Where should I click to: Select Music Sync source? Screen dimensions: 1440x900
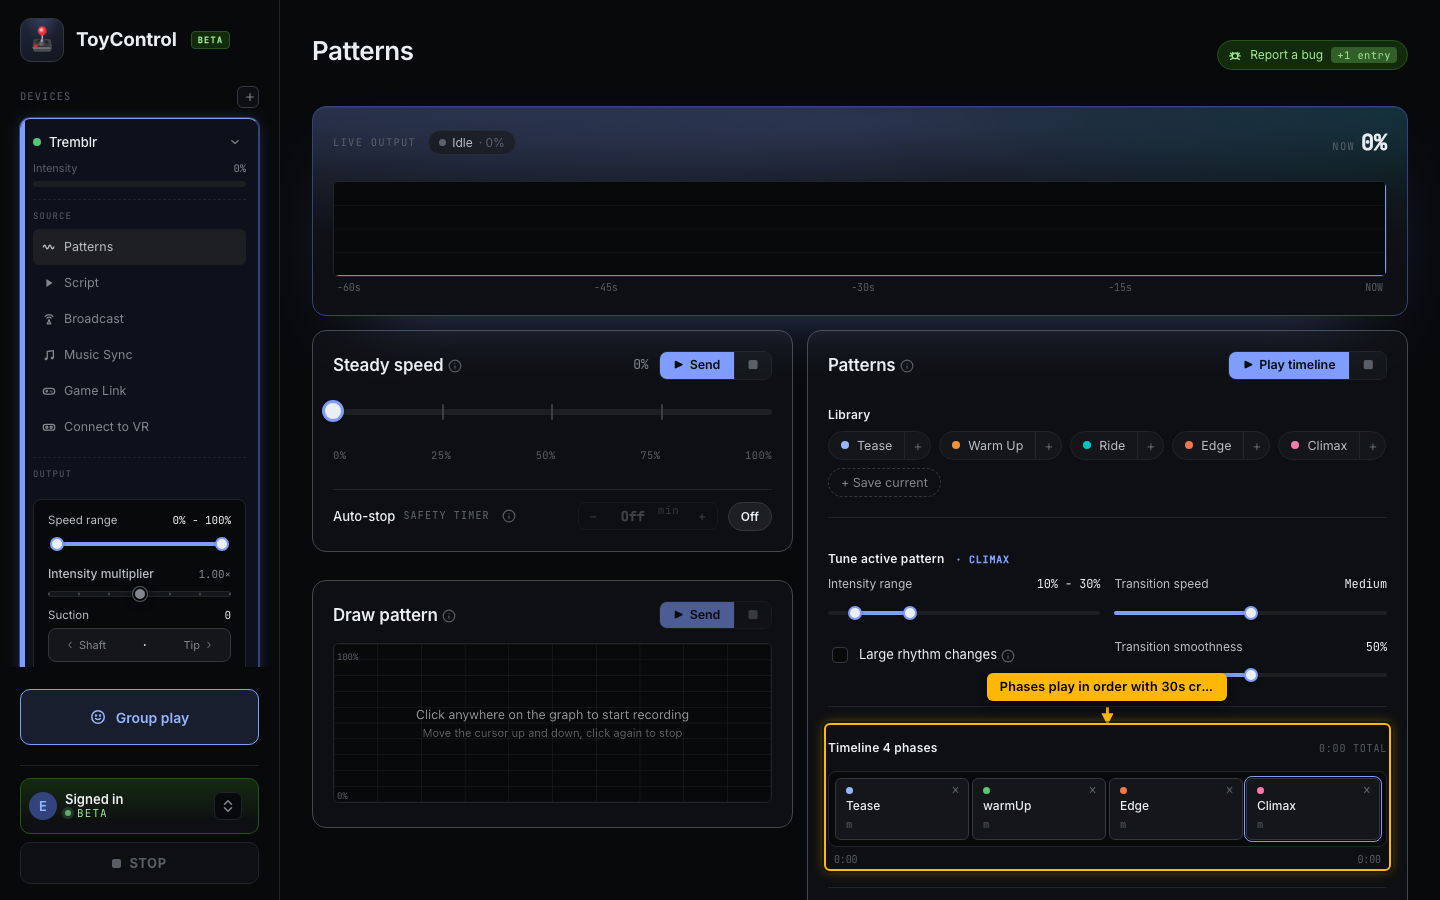pyautogui.click(x=139, y=355)
